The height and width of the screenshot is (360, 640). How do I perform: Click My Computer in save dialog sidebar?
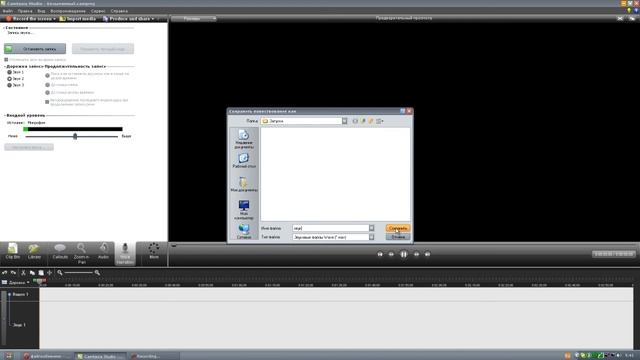point(244,210)
